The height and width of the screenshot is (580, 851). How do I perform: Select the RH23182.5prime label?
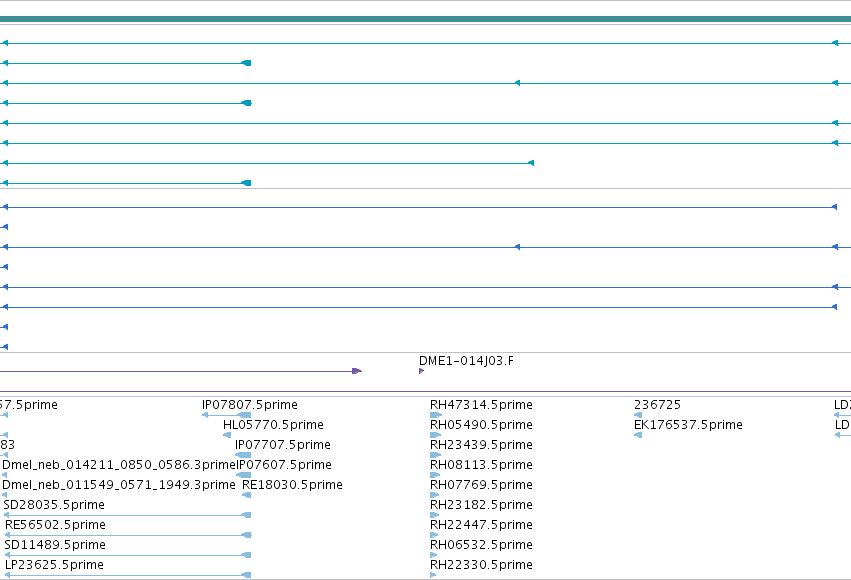(x=481, y=505)
